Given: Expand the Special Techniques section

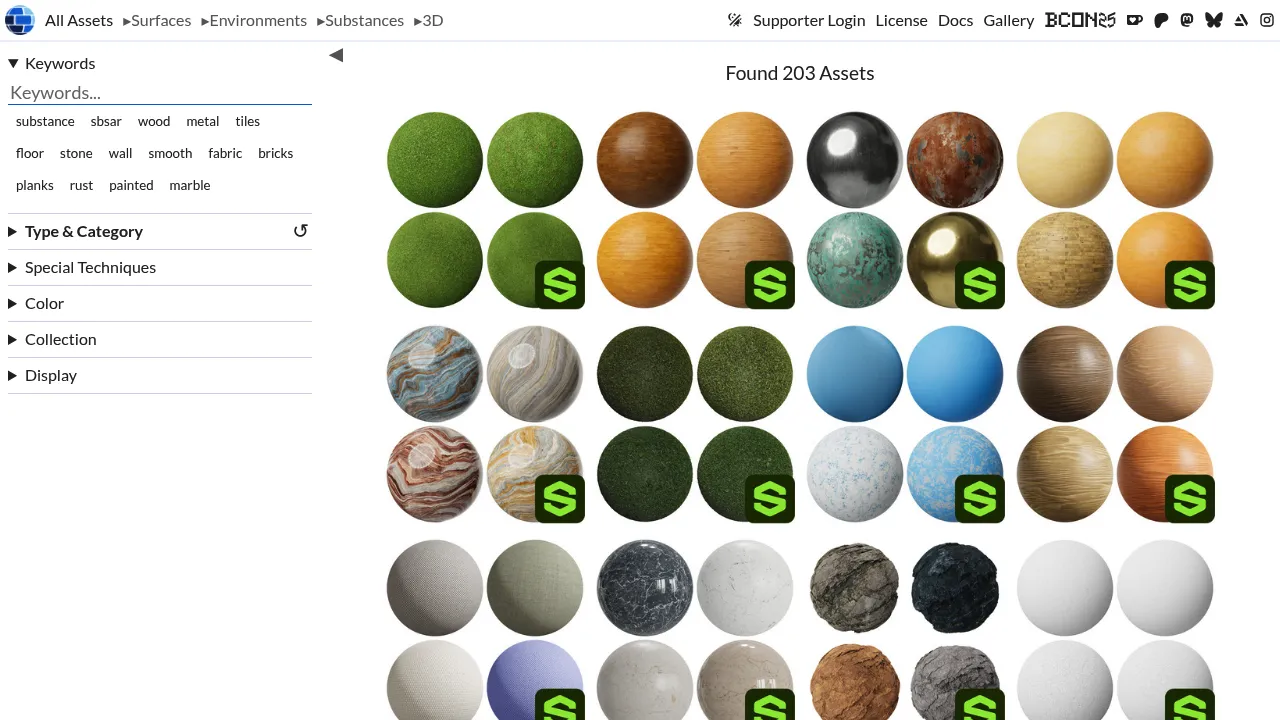Looking at the screenshot, I should [x=90, y=267].
